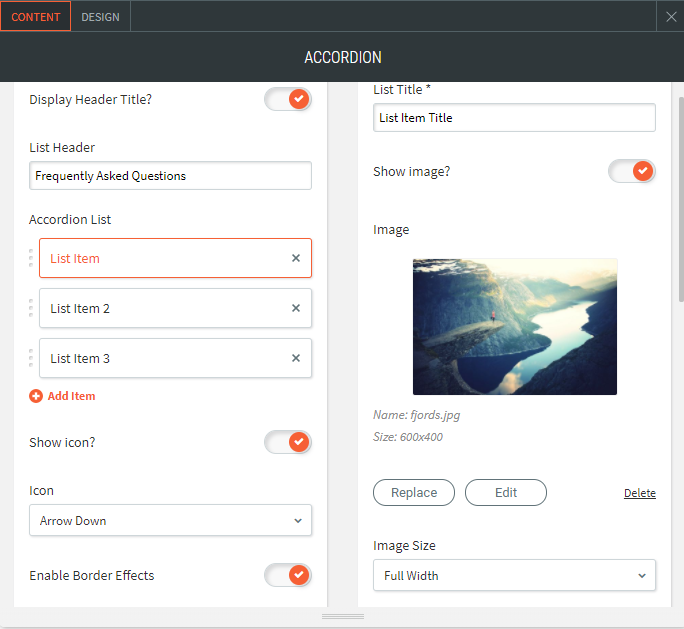Screen dimensions: 684x629
Task: Click the plus icon for Add Item
Action: click(36, 396)
